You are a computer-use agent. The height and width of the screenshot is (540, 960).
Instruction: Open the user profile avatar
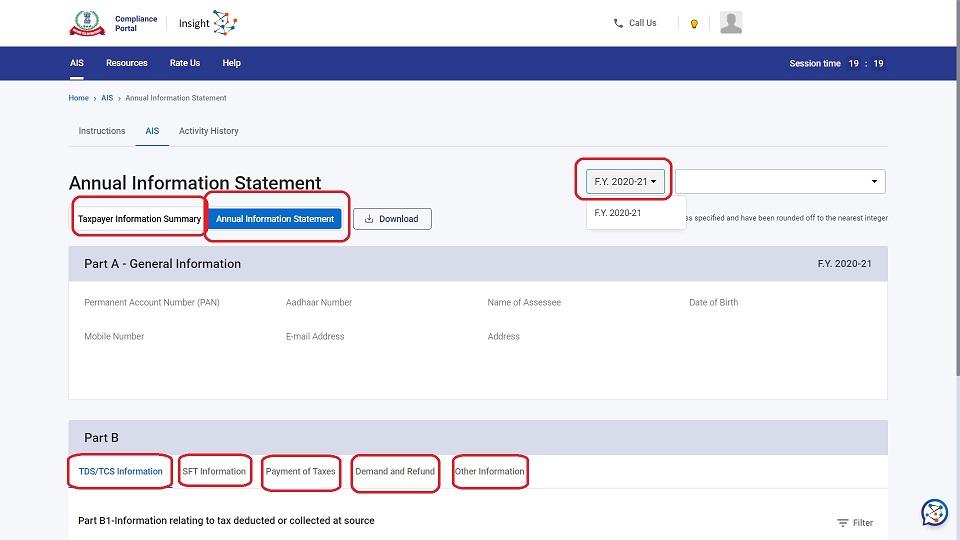(731, 23)
